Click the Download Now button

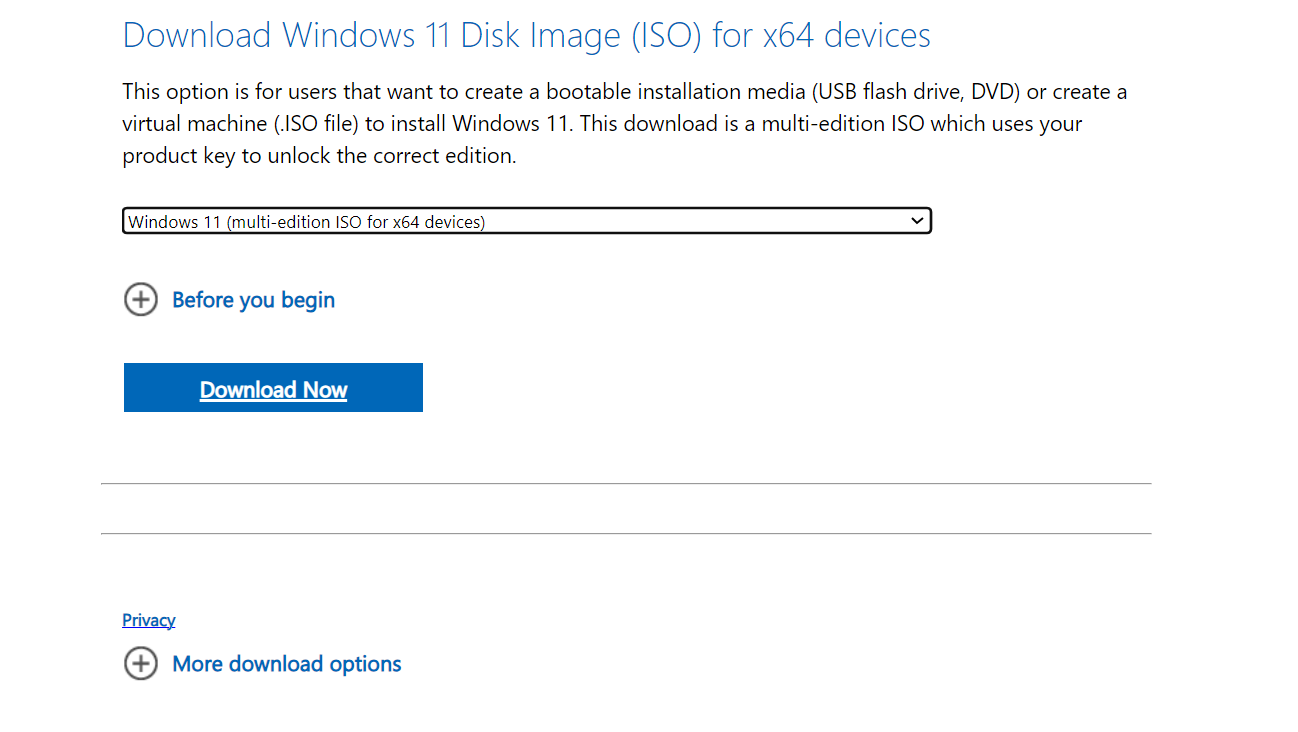click(x=273, y=388)
